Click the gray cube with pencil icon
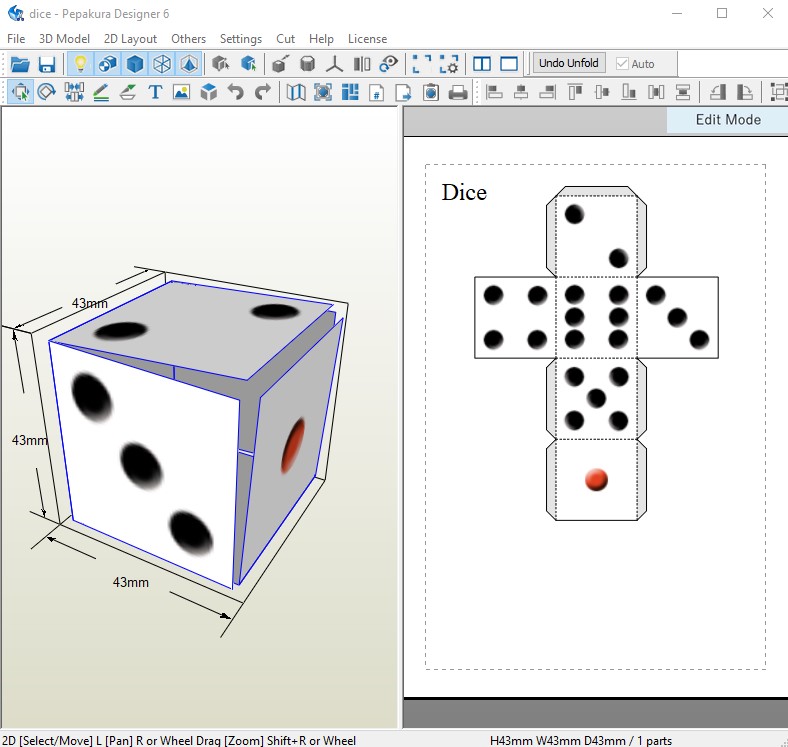The image size is (788, 747). click(280, 64)
